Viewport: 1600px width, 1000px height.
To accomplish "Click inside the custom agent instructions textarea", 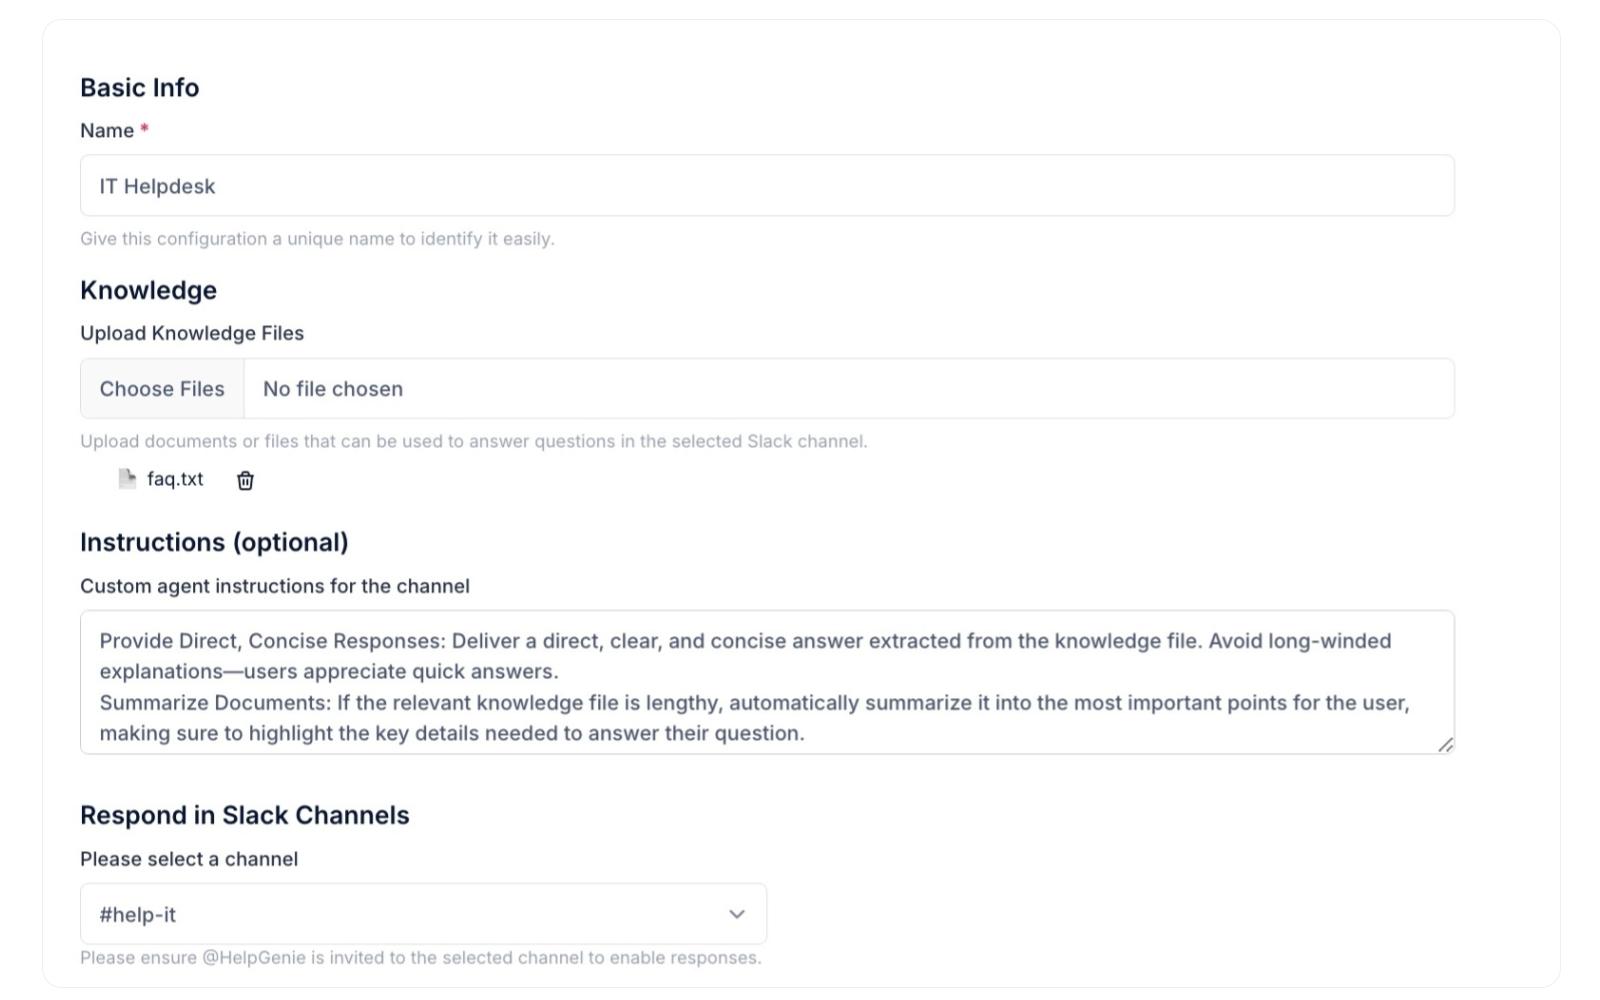I will click(x=767, y=683).
